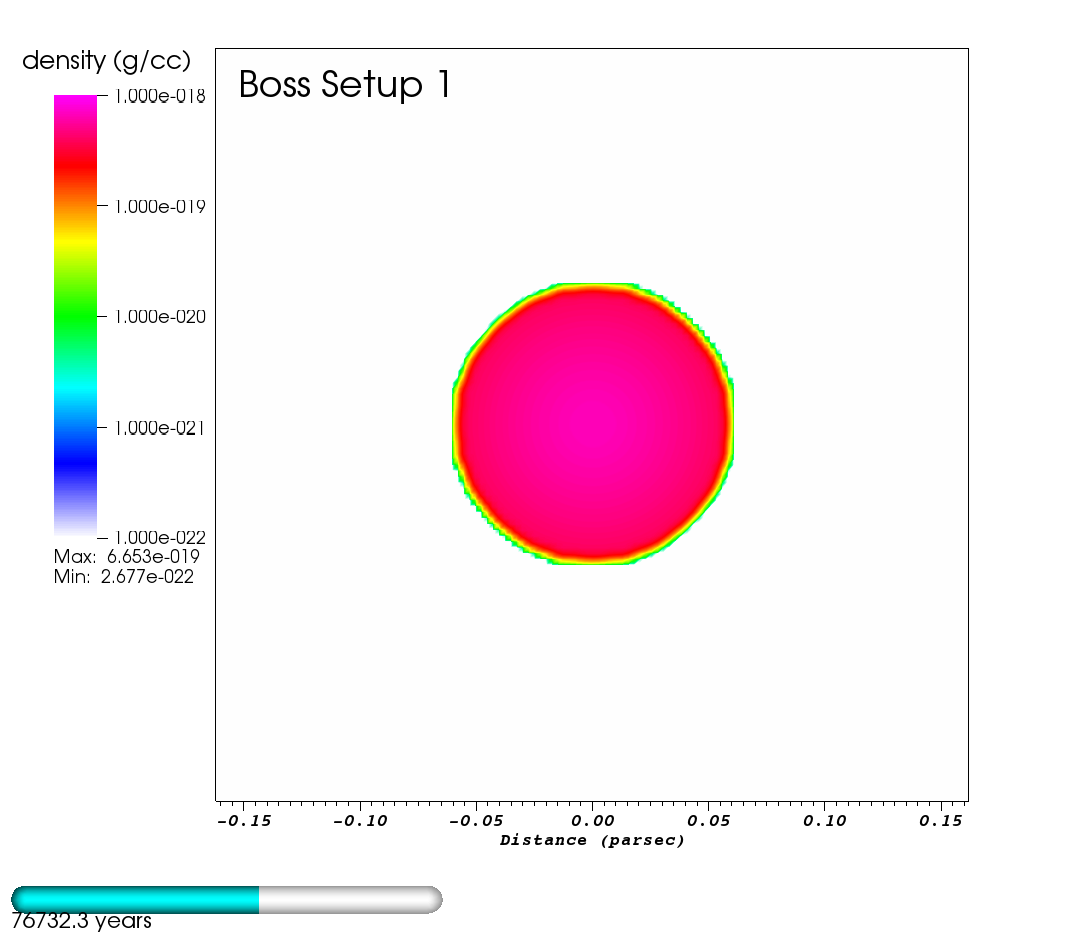
Task: Click the -0.05 axis tick label
Action: point(476,821)
